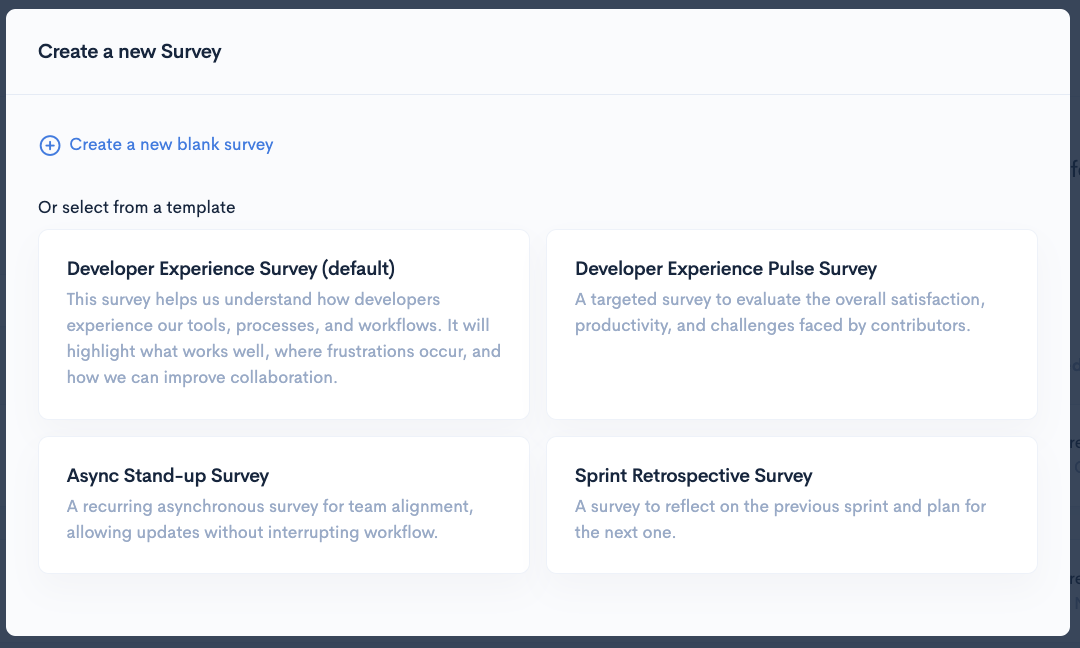The image size is (1080, 648).
Task: Click the plus circle icon
Action: [x=49, y=145]
